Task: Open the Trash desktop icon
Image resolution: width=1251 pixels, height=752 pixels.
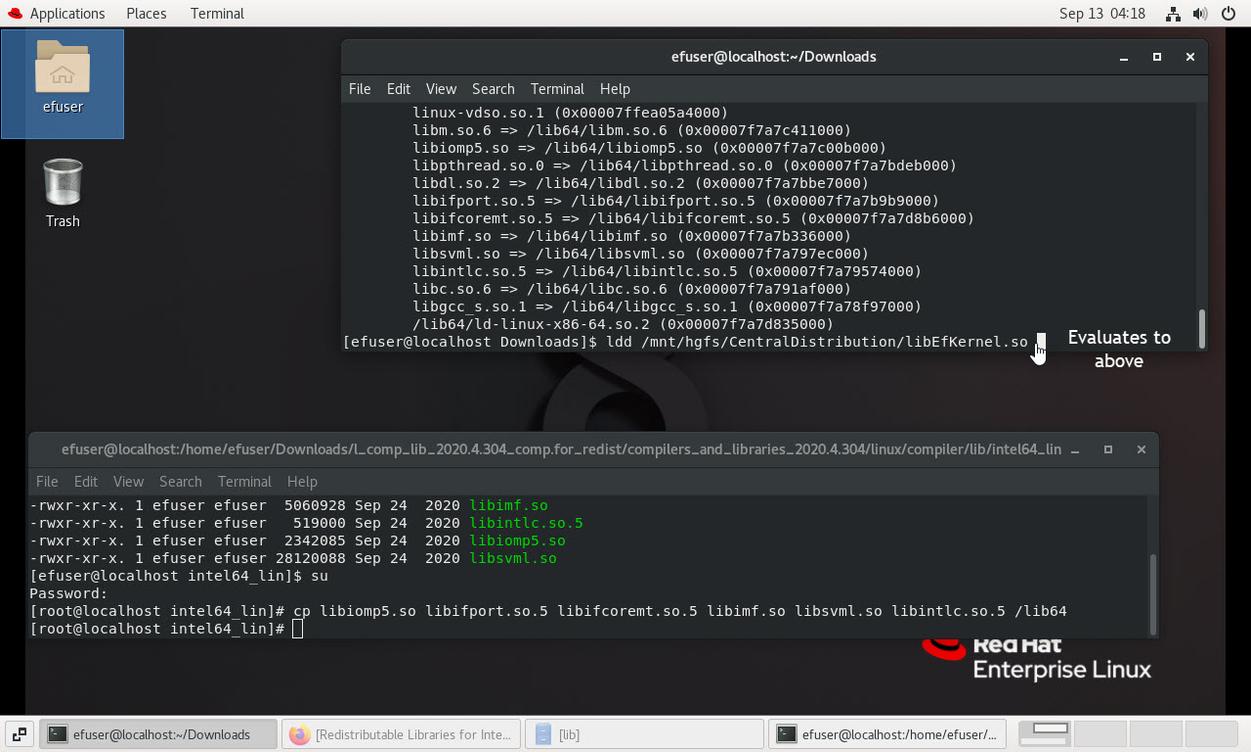Action: (62, 191)
